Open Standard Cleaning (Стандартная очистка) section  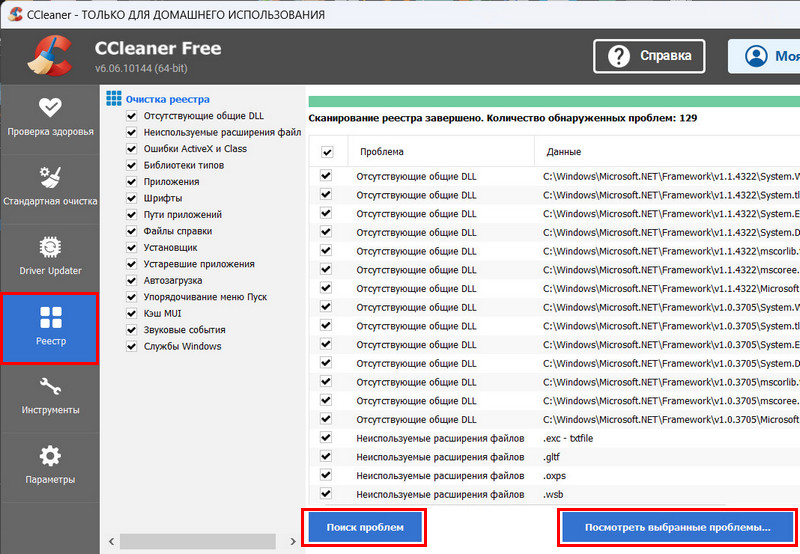[x=50, y=187]
